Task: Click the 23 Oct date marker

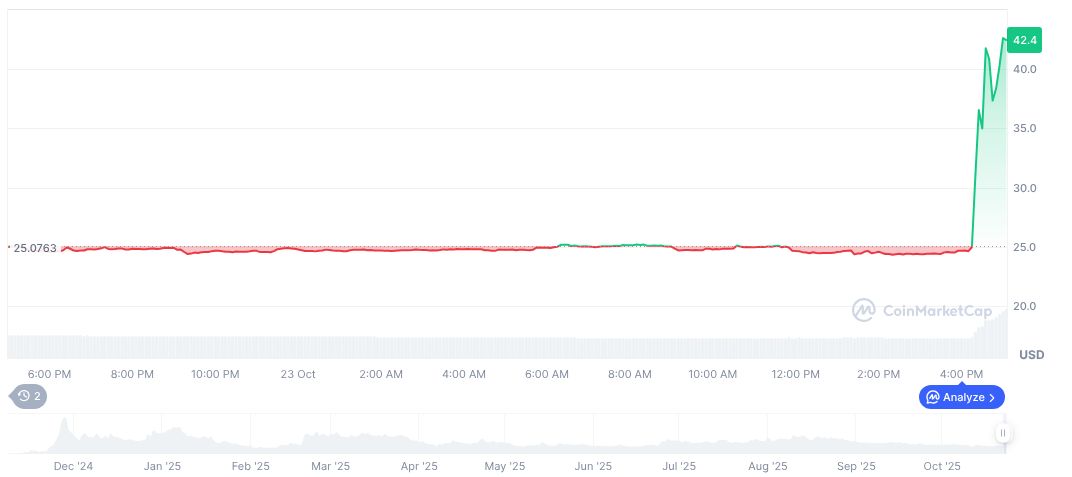Action: click(x=298, y=374)
